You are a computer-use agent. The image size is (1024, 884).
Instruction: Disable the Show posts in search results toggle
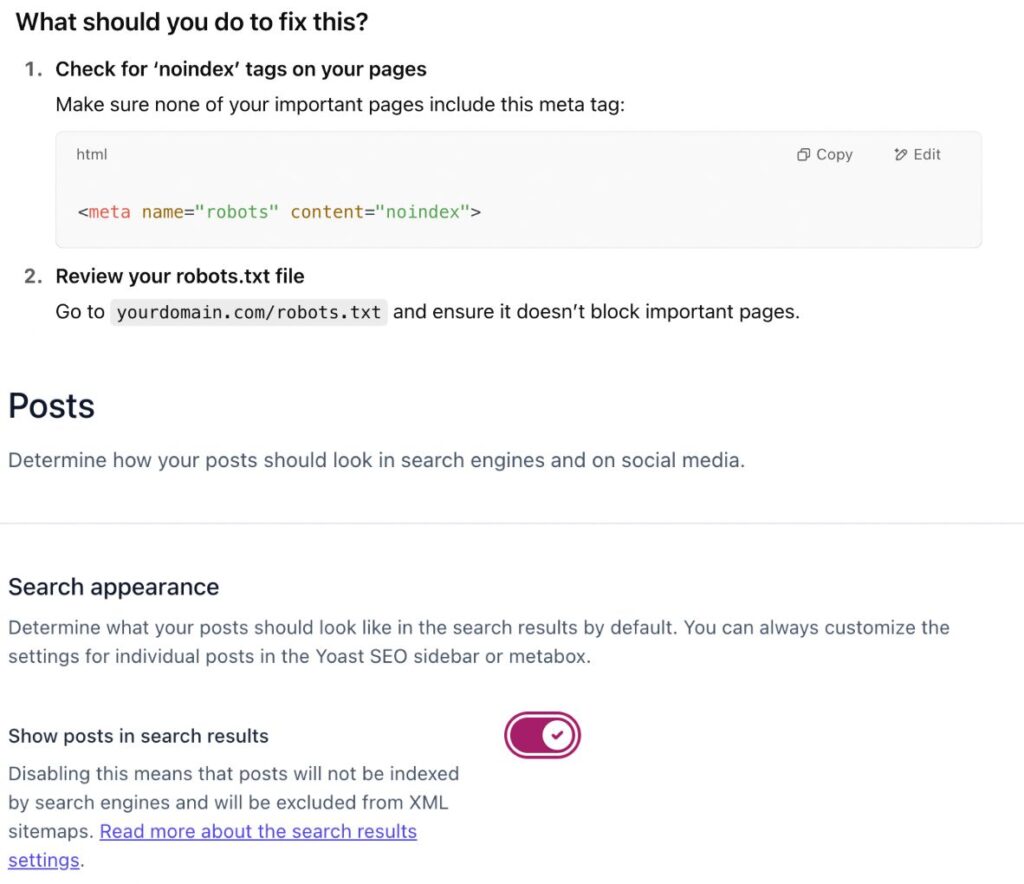542,735
